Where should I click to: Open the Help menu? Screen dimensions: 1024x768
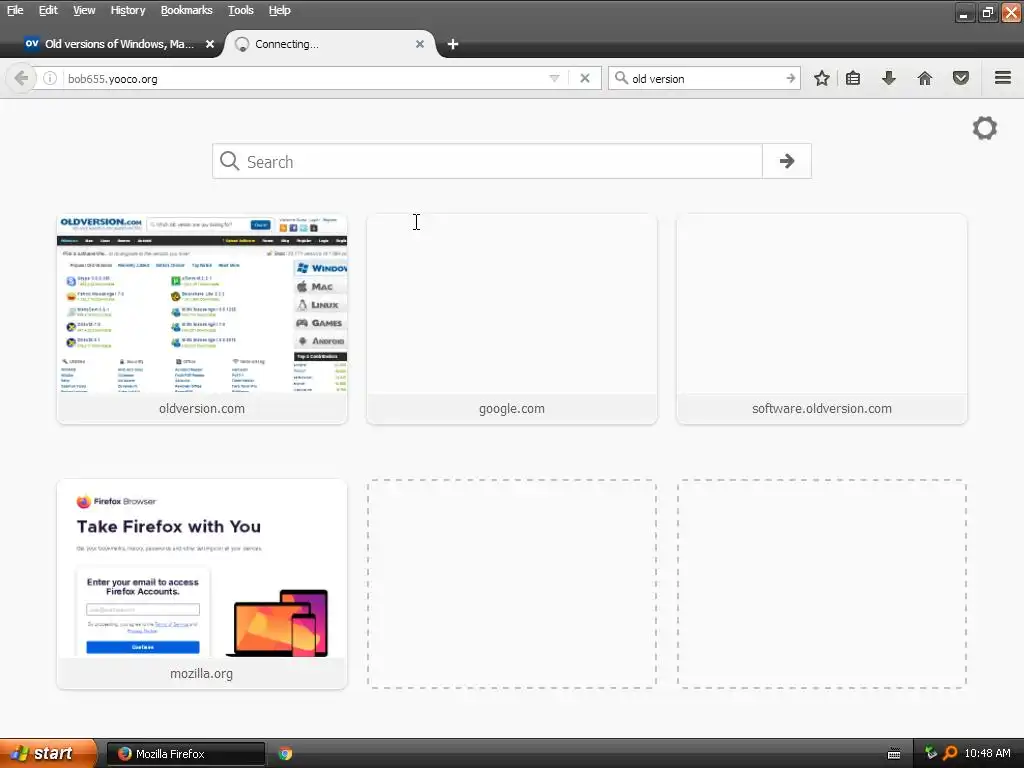pos(280,10)
